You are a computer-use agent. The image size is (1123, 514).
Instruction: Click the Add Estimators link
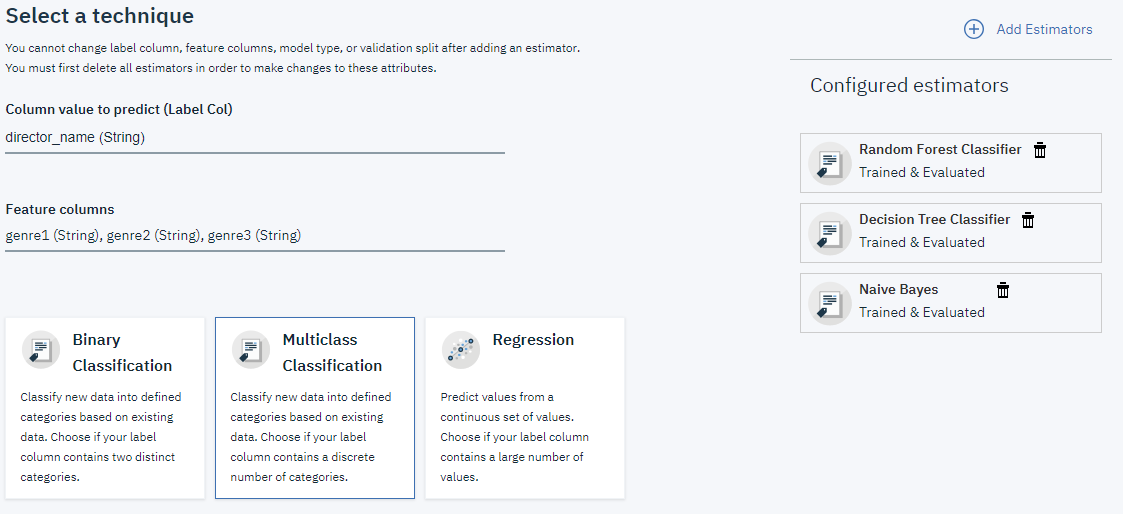tap(1044, 29)
